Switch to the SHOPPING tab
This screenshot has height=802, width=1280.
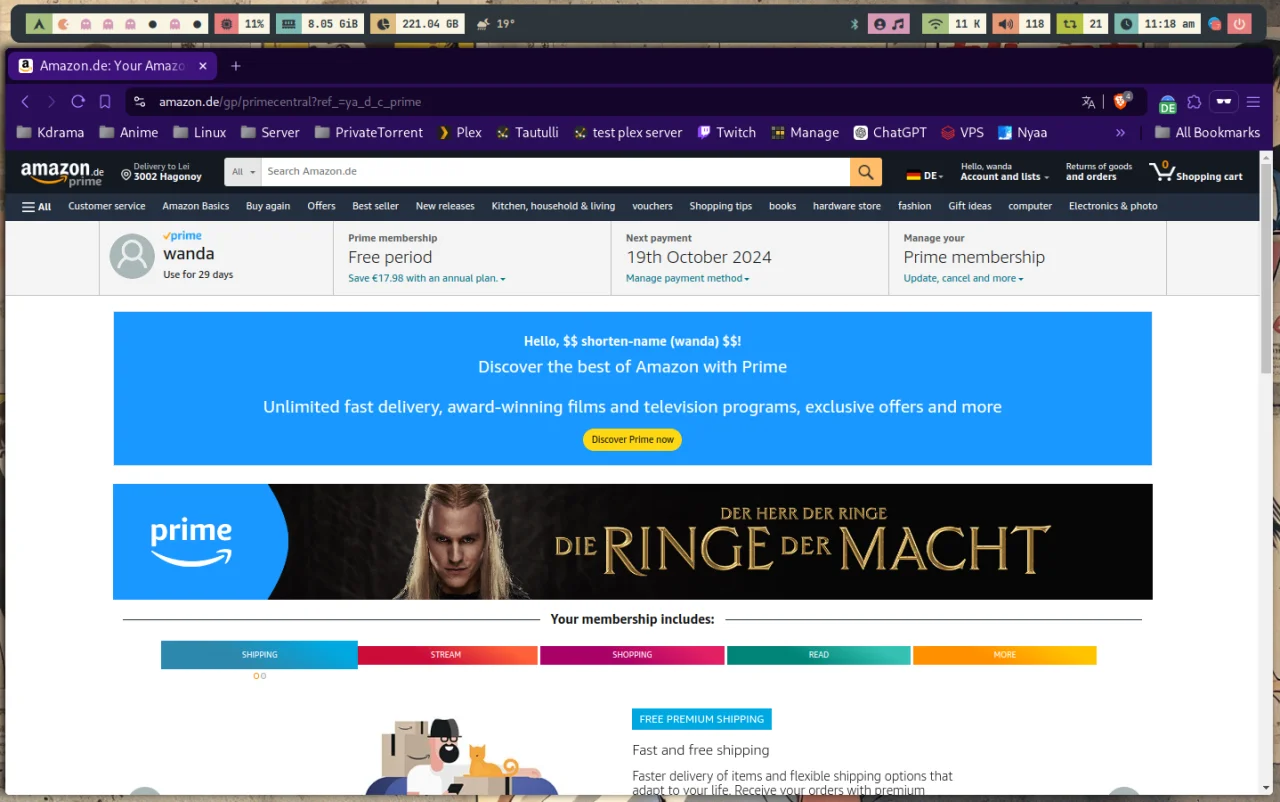[x=632, y=655]
